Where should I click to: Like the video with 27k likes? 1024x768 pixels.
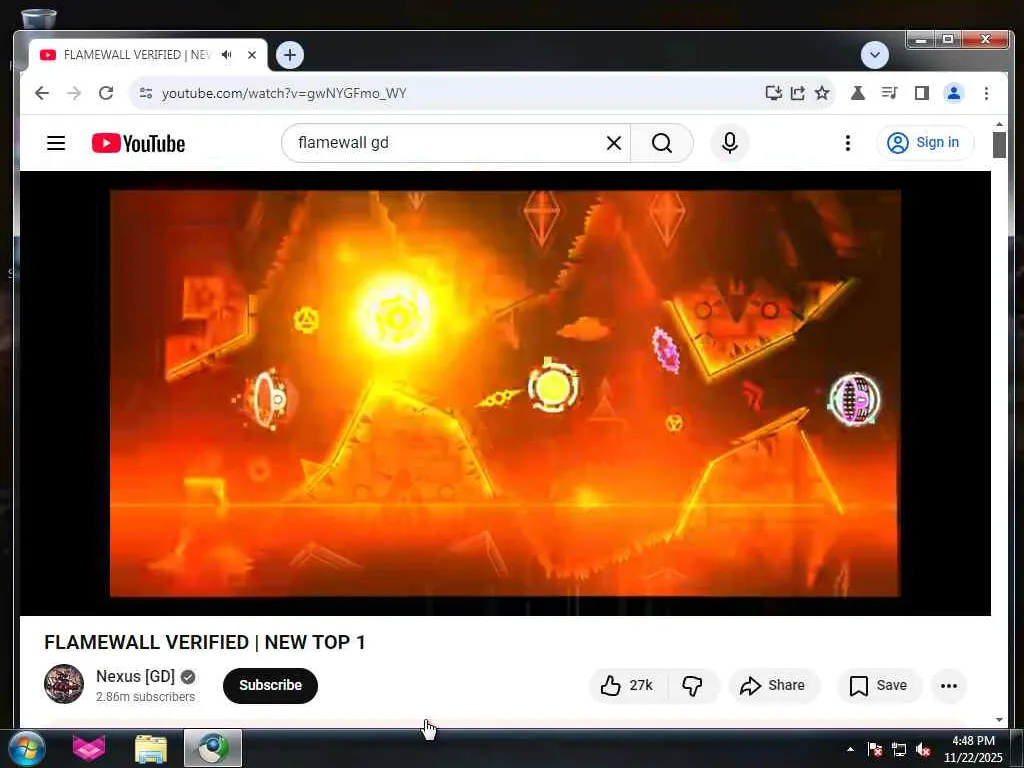pyautogui.click(x=628, y=686)
